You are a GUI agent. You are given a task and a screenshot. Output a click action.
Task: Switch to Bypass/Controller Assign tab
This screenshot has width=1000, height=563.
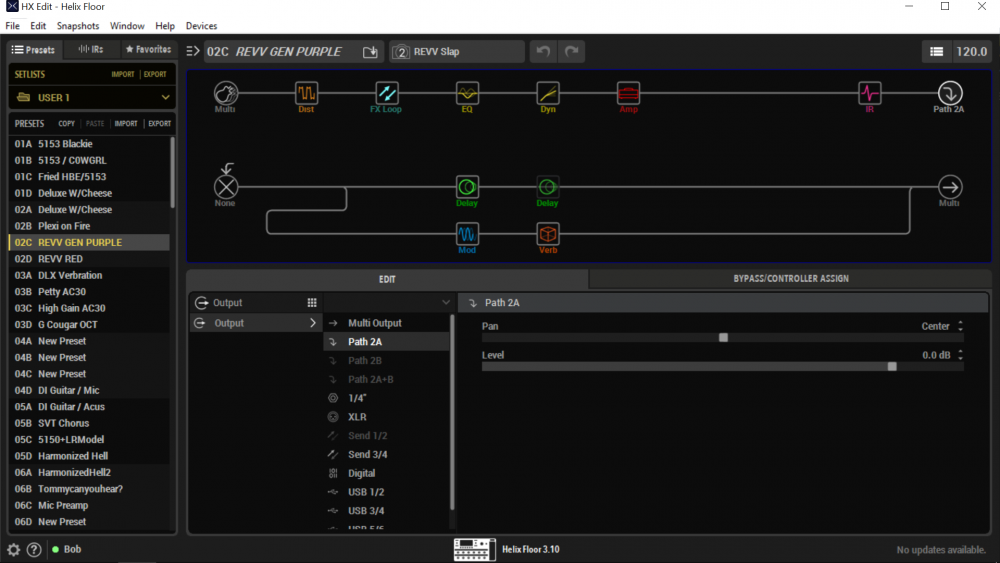(791, 279)
